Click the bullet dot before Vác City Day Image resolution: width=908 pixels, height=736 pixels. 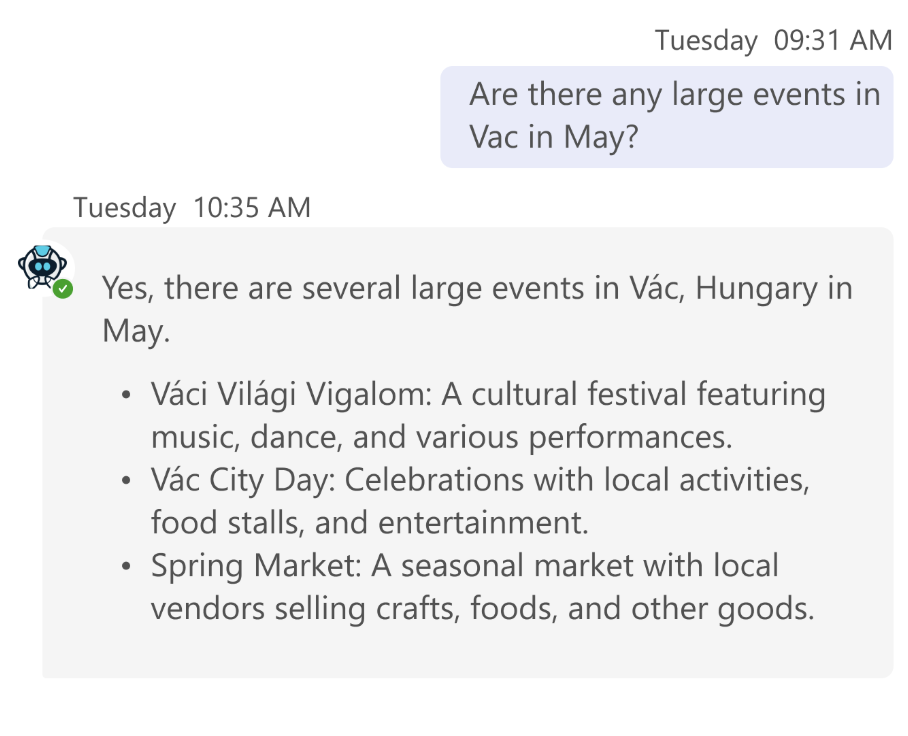coord(126,481)
